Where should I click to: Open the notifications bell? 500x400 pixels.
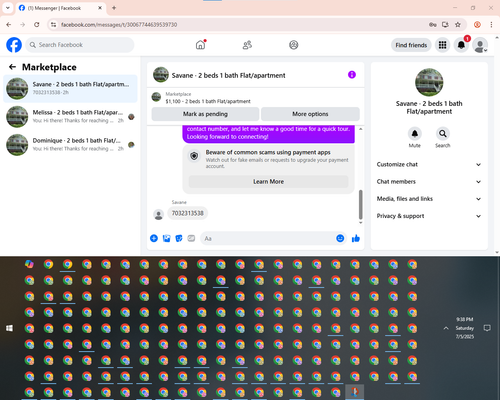click(x=461, y=45)
